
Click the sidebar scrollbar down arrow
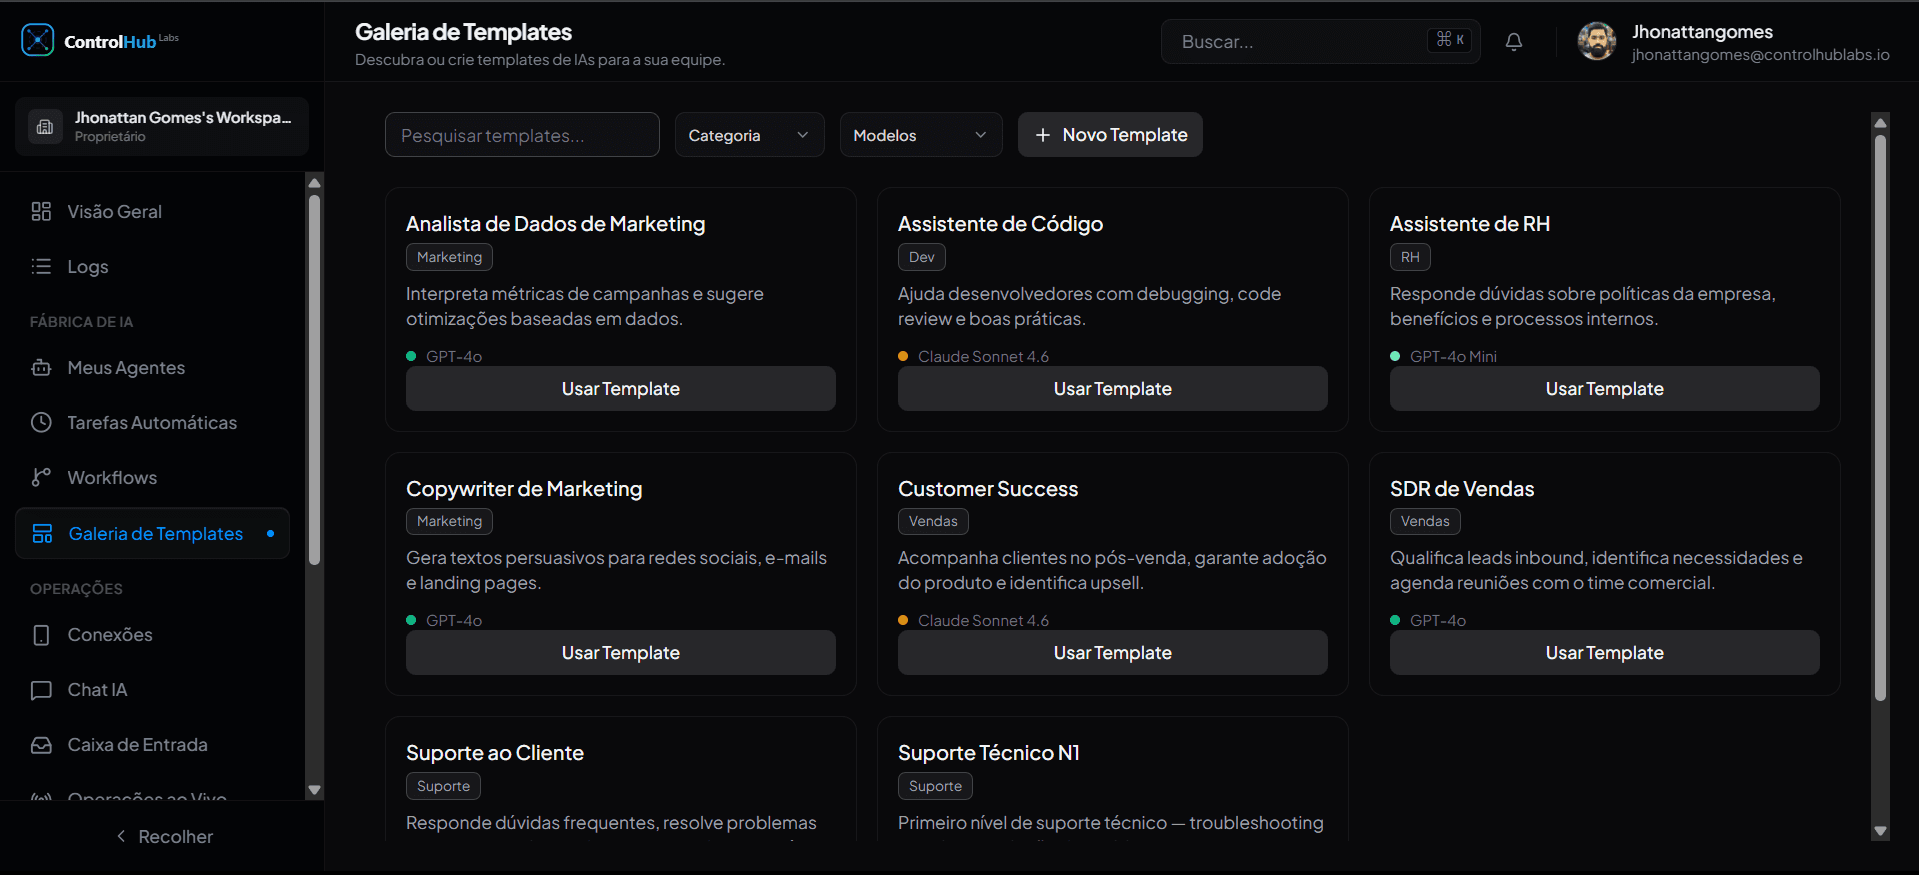(314, 790)
